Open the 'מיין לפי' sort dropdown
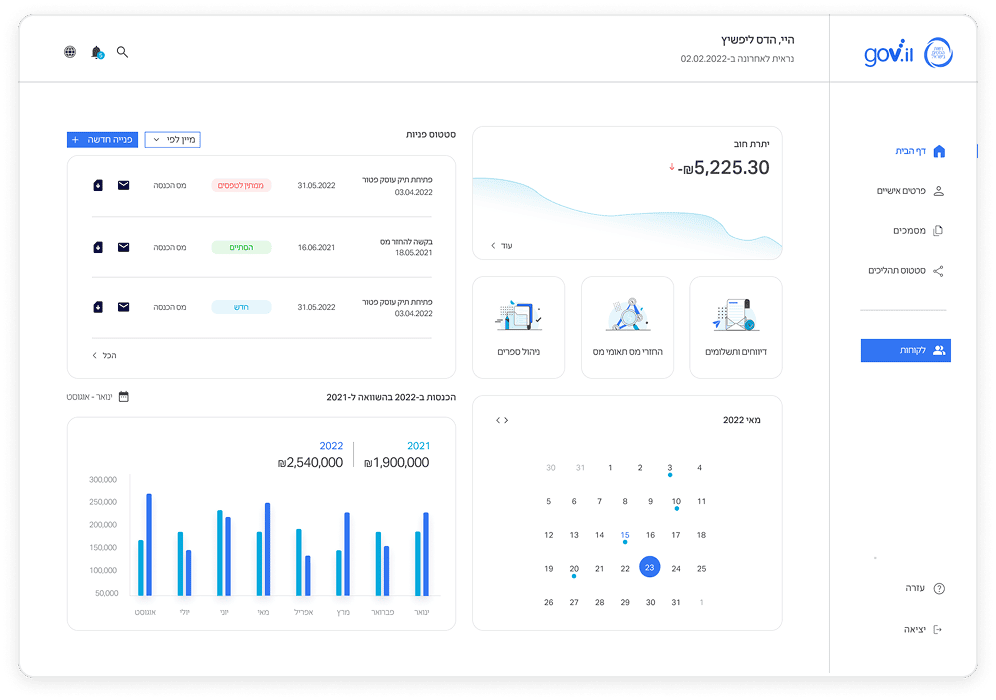The image size is (996, 700). pos(173,140)
